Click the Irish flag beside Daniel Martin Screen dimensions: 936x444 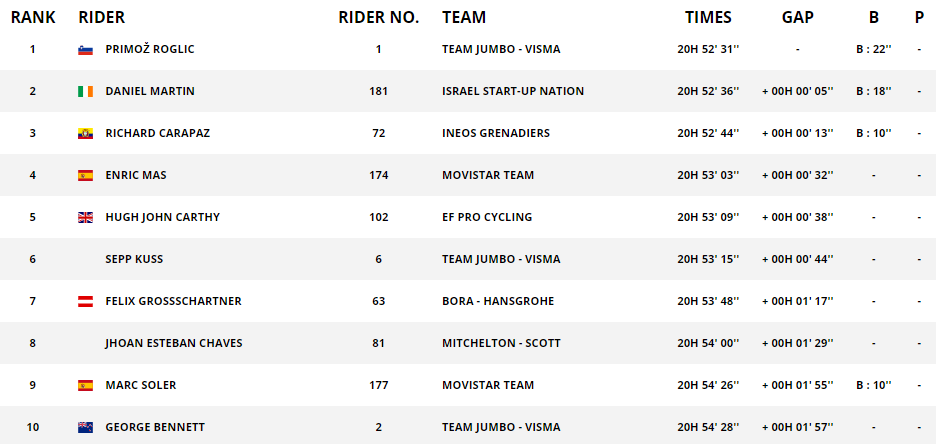(x=85, y=91)
